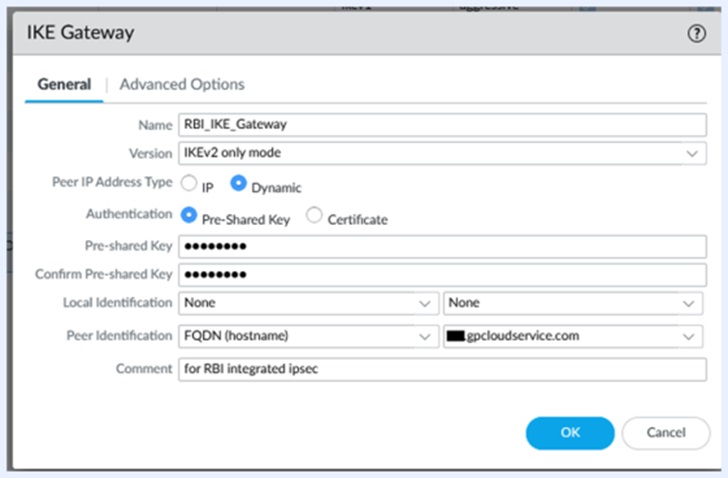This screenshot has width=728, height=478.
Task: Choose Certificate authentication option
Action: (314, 216)
